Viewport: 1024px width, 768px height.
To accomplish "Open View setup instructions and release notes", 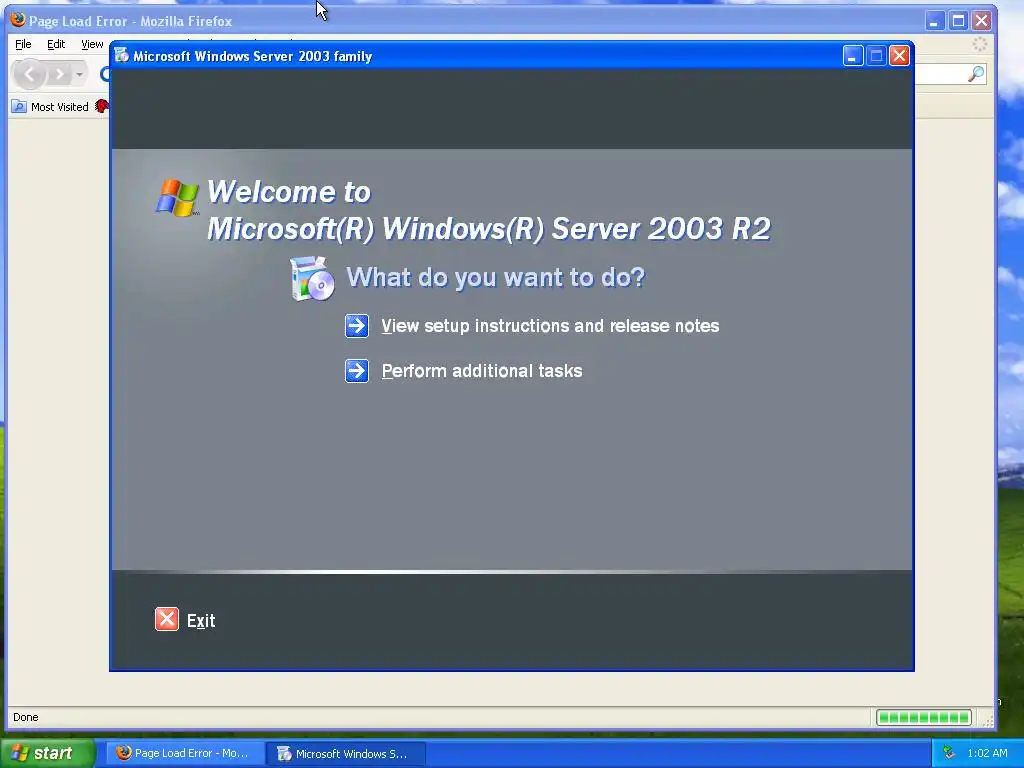I will 550,326.
